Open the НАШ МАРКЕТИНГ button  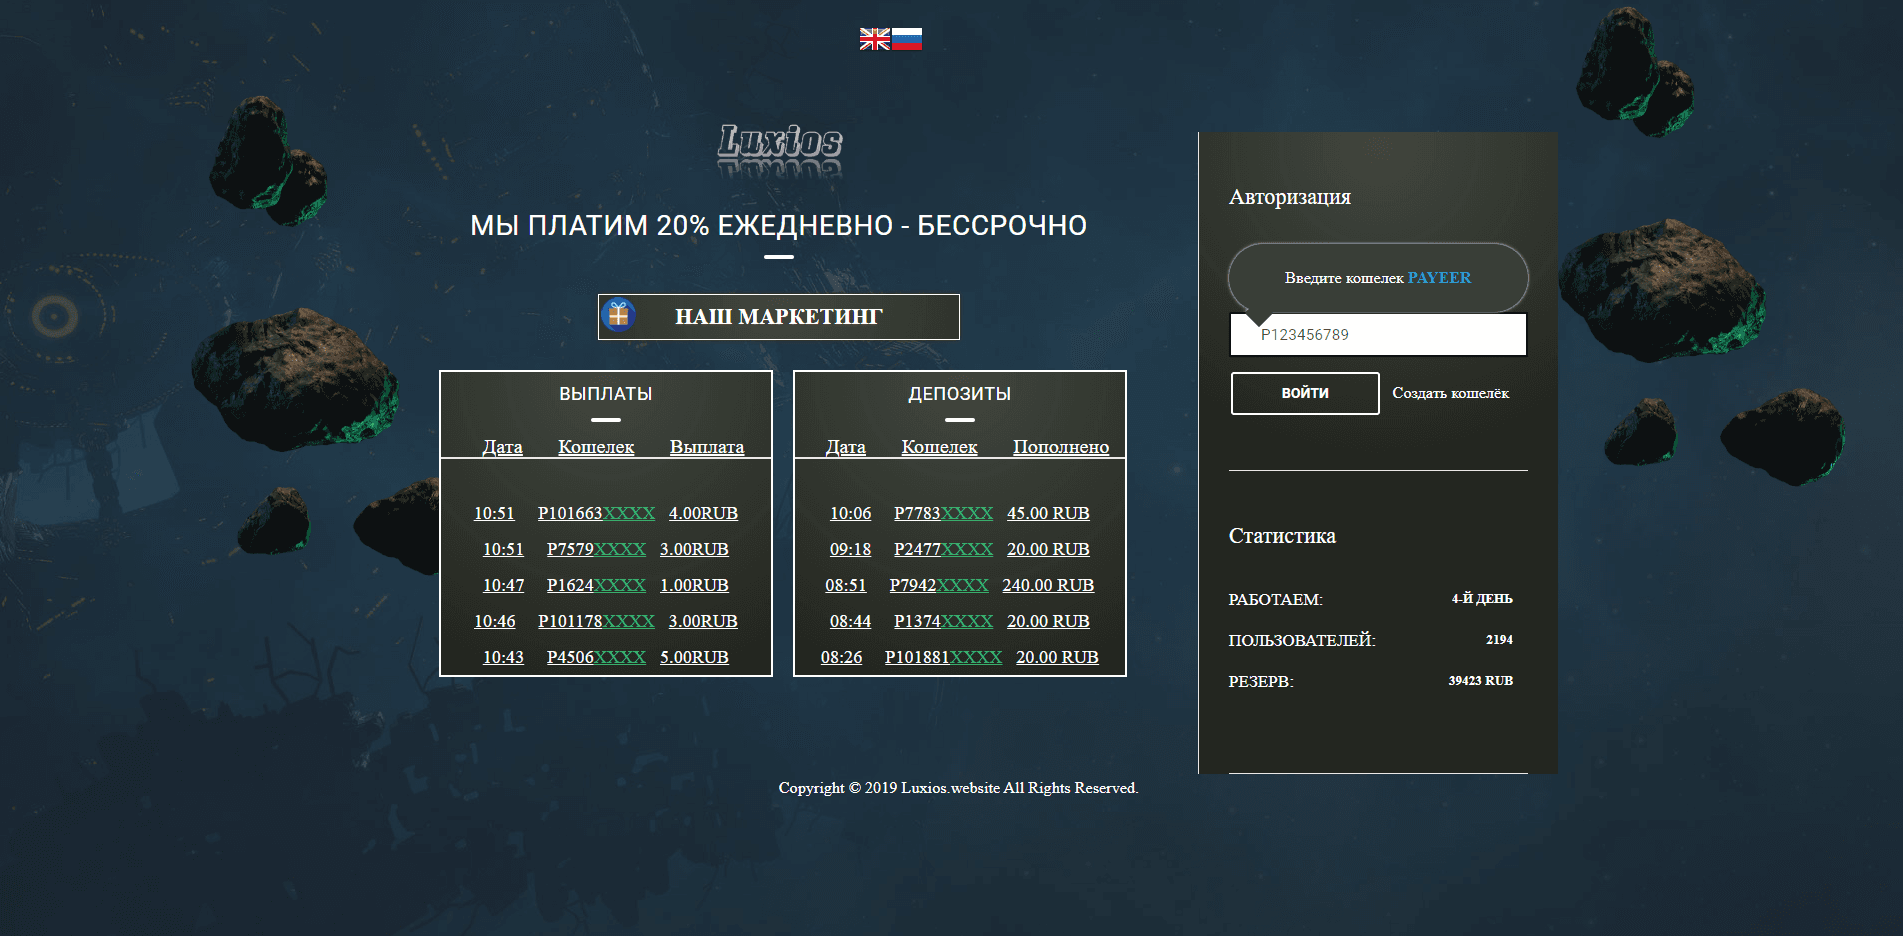coord(778,317)
